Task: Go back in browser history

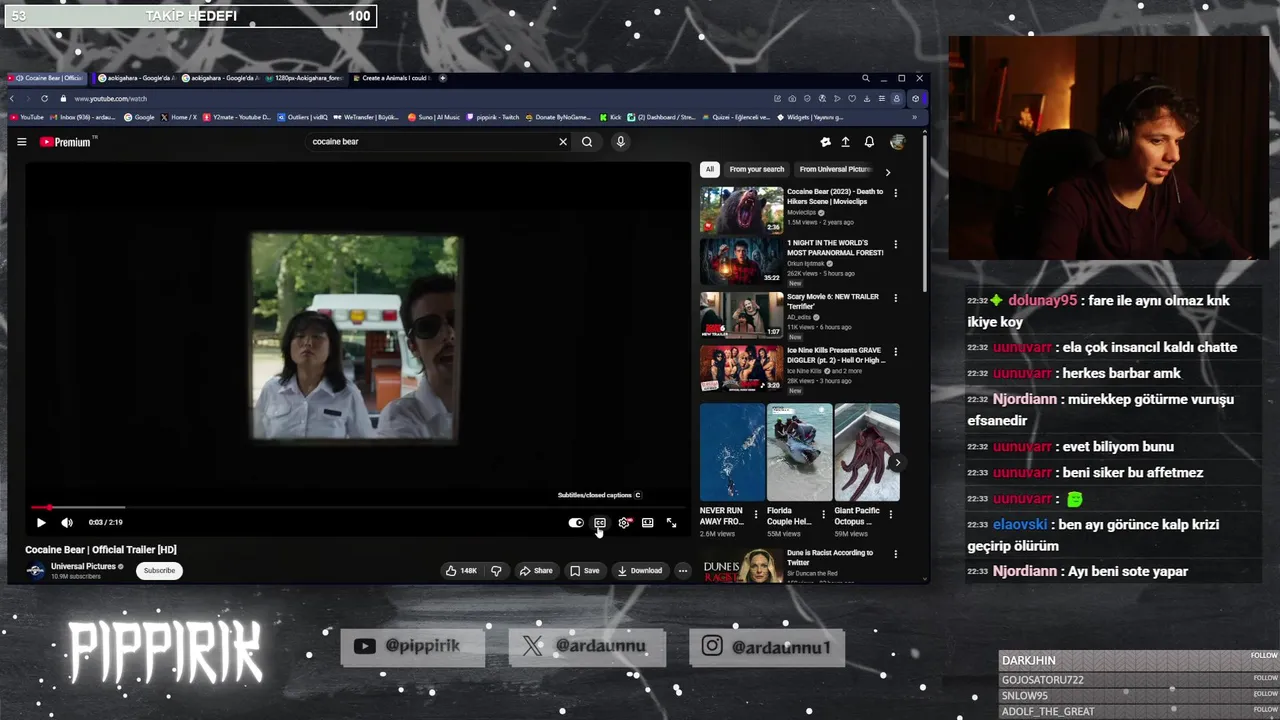Action: tap(12, 98)
